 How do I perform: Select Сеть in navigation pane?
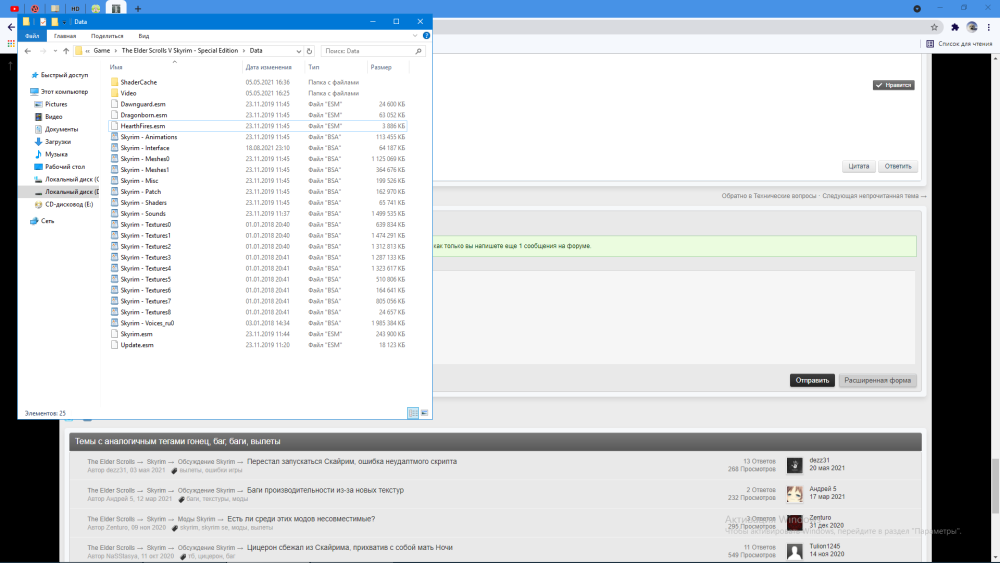[x=42, y=221]
